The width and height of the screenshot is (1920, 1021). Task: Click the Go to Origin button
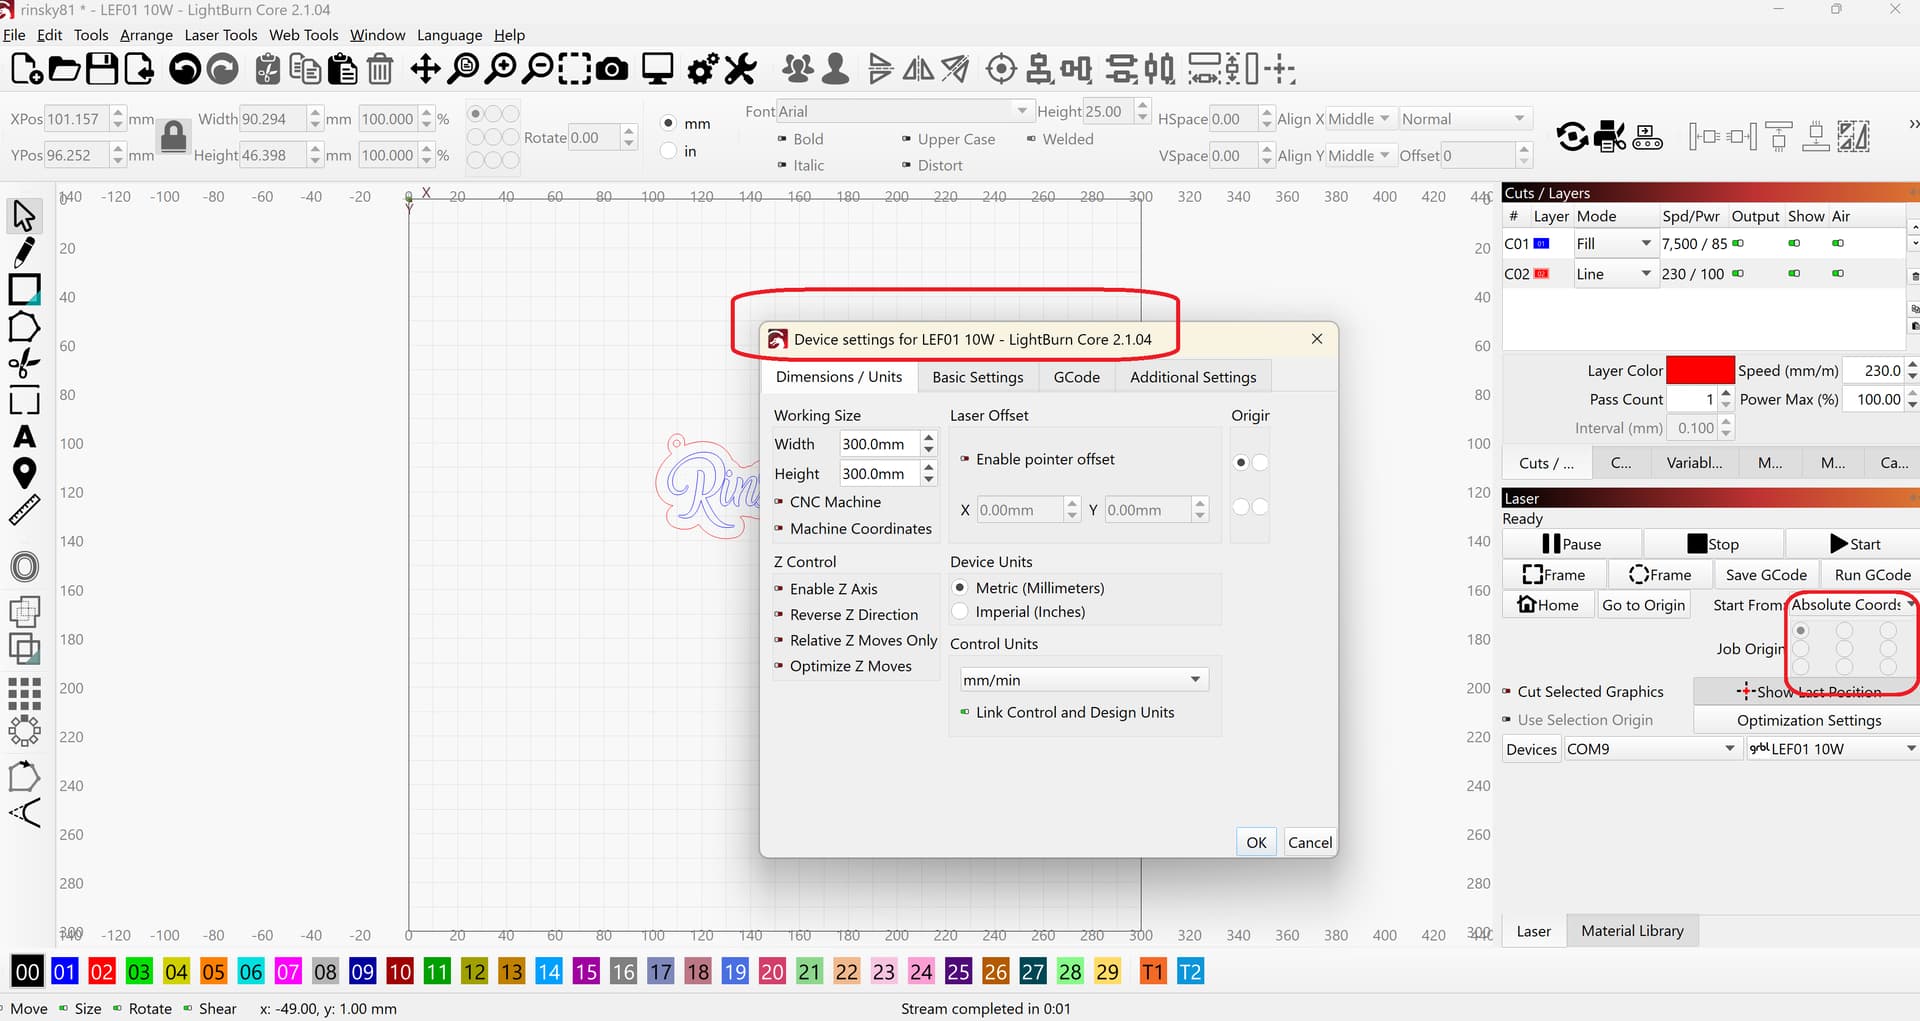(1643, 605)
